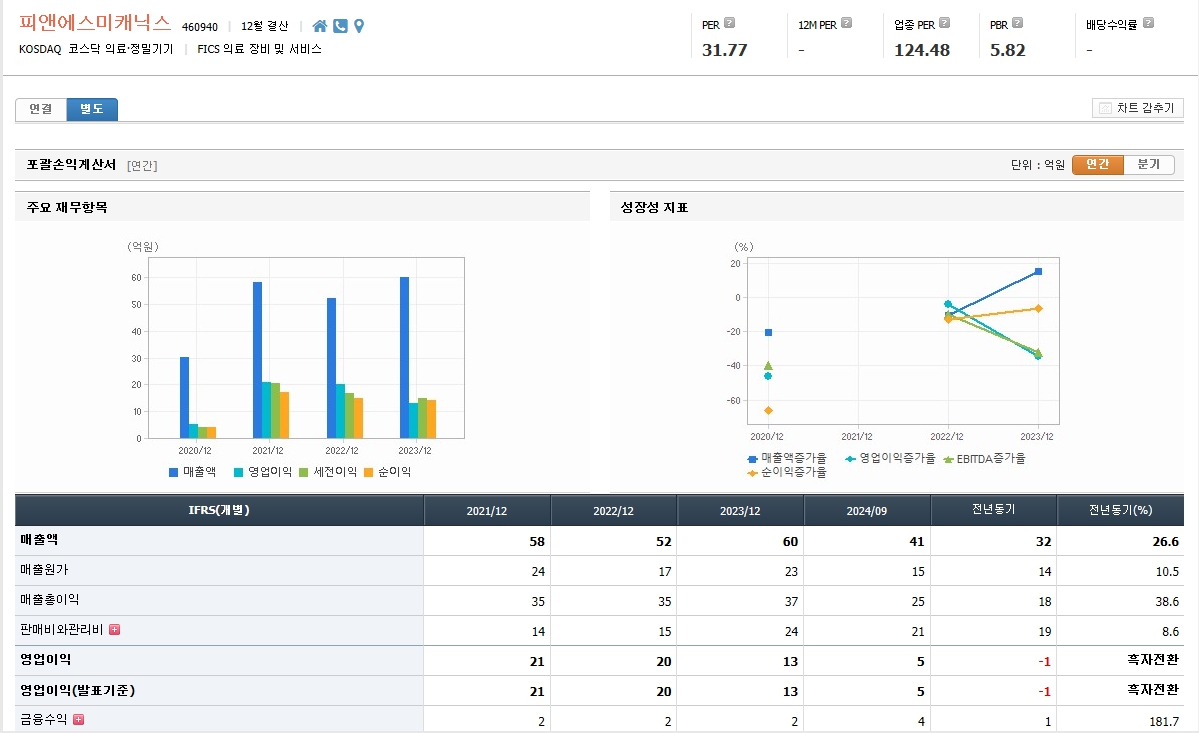Select the 매출원가 row label
This screenshot has height=733, width=1199.
[44, 569]
